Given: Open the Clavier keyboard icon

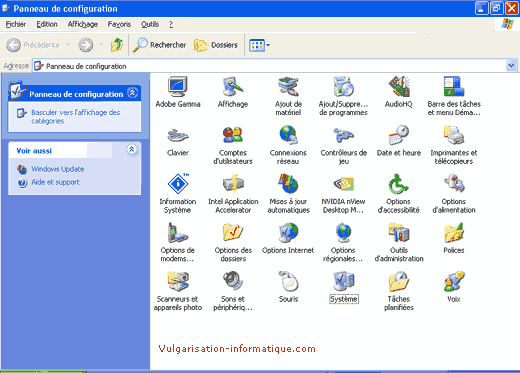Looking at the screenshot, I should 178,136.
